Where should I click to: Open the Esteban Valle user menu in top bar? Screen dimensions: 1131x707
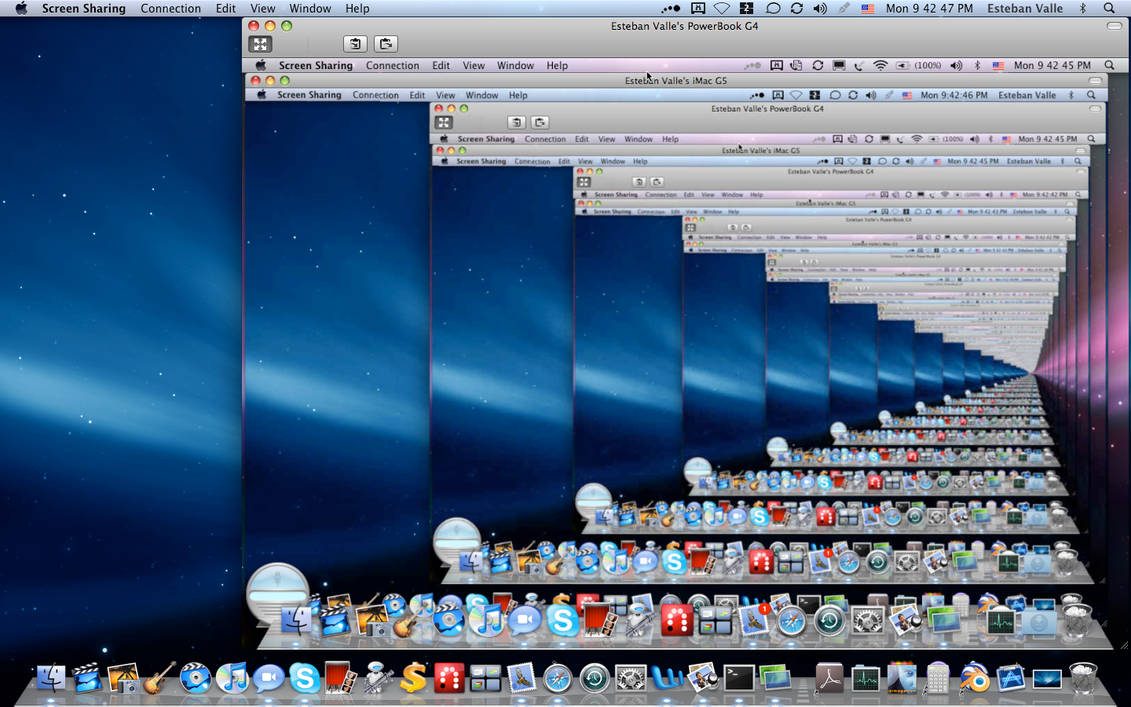click(1025, 8)
